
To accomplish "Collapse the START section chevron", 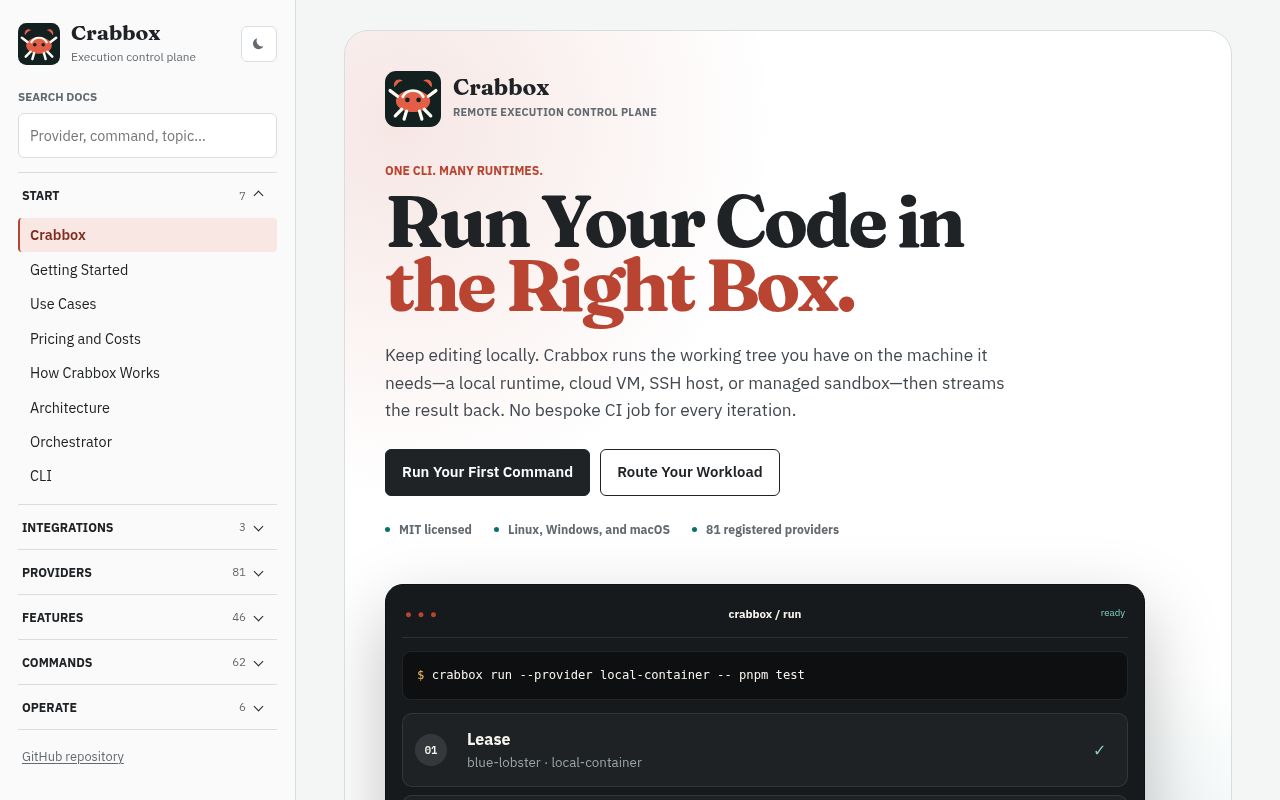I will (x=258, y=195).
